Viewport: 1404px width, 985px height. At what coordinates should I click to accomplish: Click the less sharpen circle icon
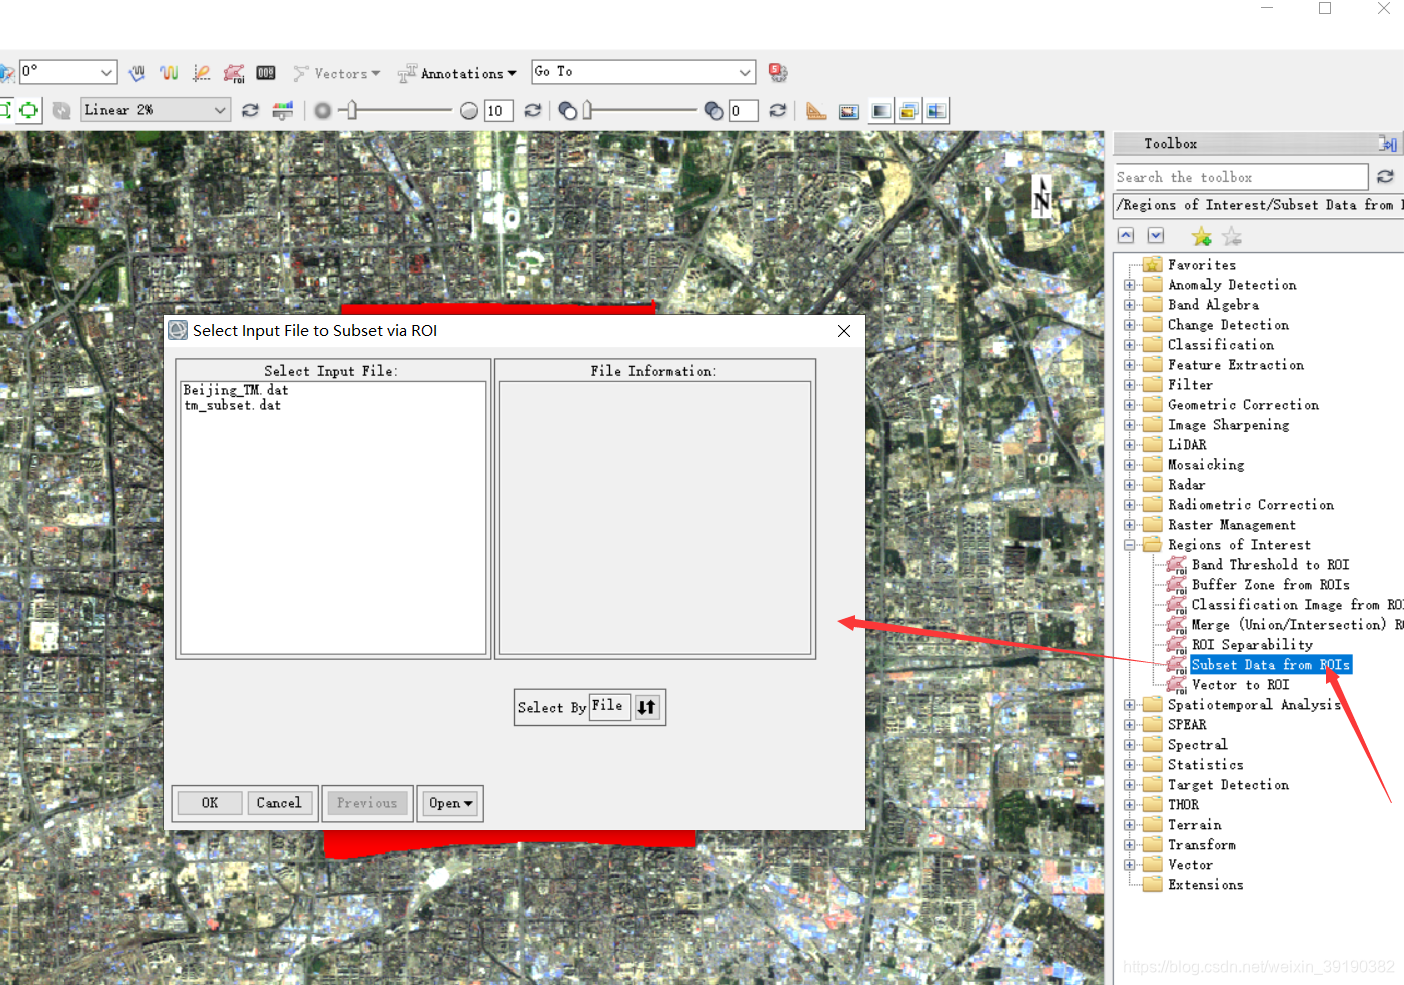pyautogui.click(x=322, y=110)
